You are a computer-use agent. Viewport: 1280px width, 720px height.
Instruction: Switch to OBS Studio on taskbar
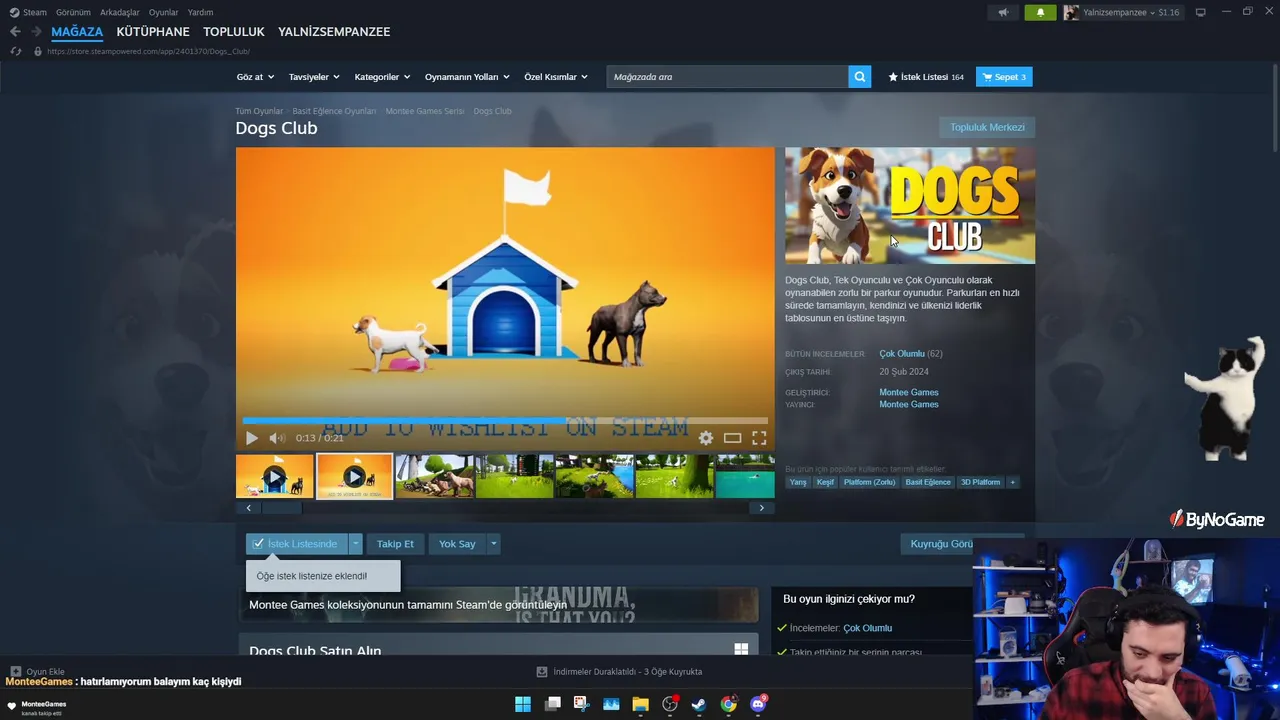coord(670,704)
